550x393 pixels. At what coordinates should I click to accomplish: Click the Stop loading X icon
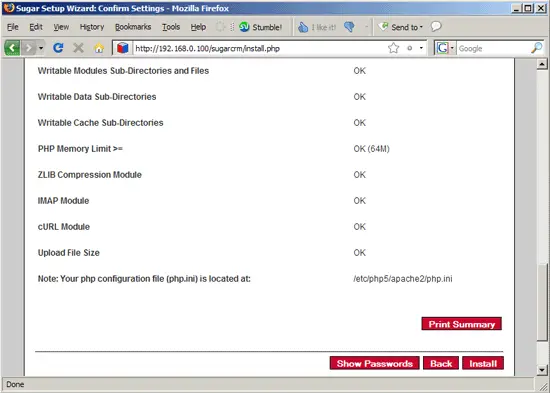pos(79,48)
